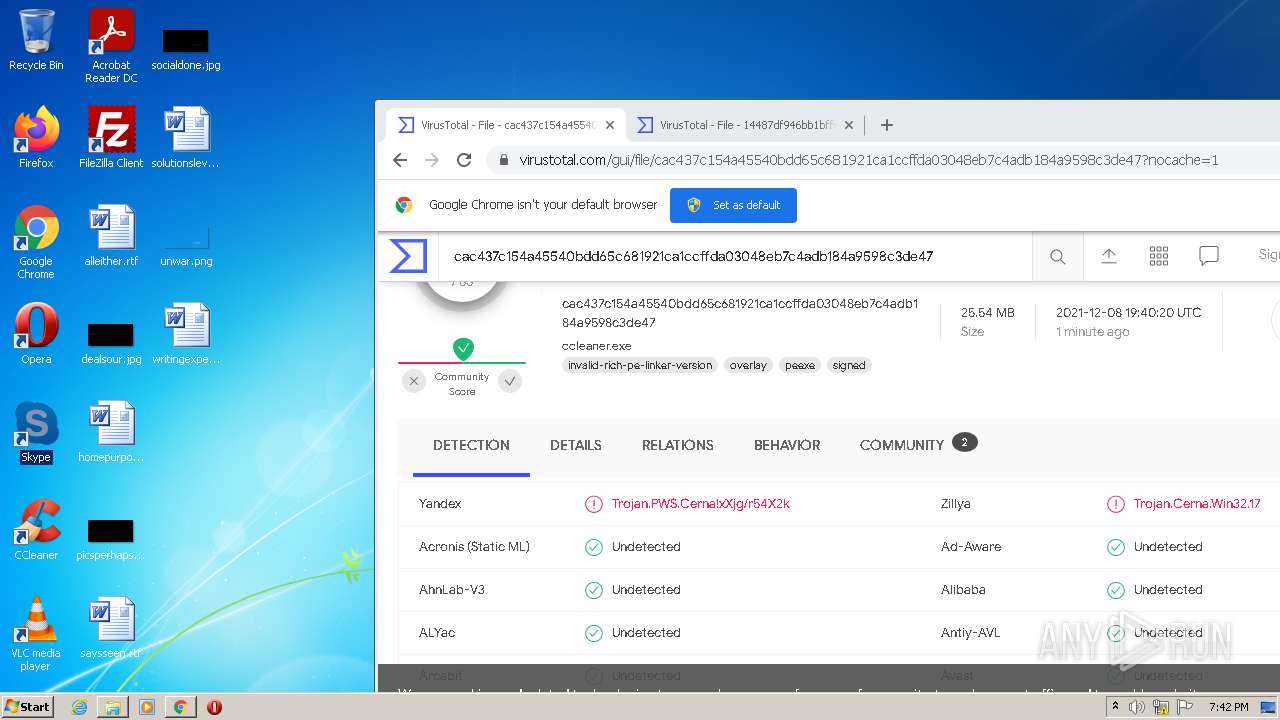
Task: Launch Firefox from the desktop
Action: 36,138
